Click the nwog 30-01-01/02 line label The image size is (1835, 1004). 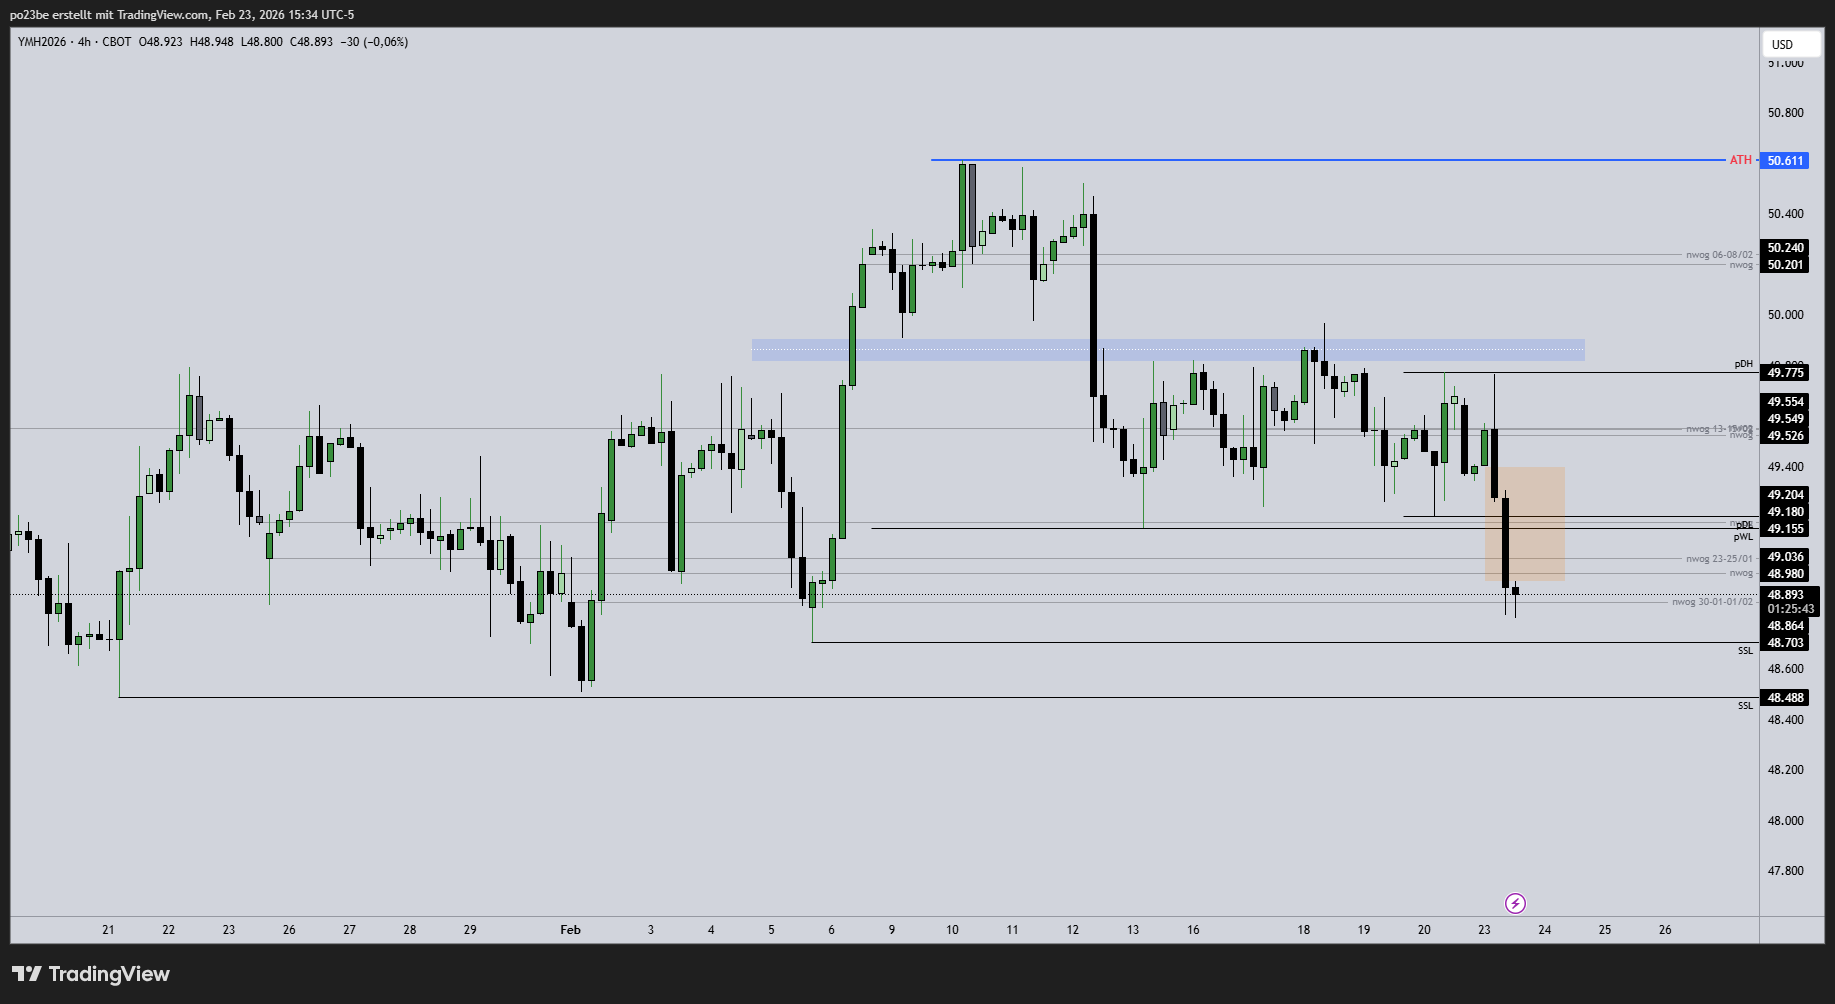(1712, 602)
